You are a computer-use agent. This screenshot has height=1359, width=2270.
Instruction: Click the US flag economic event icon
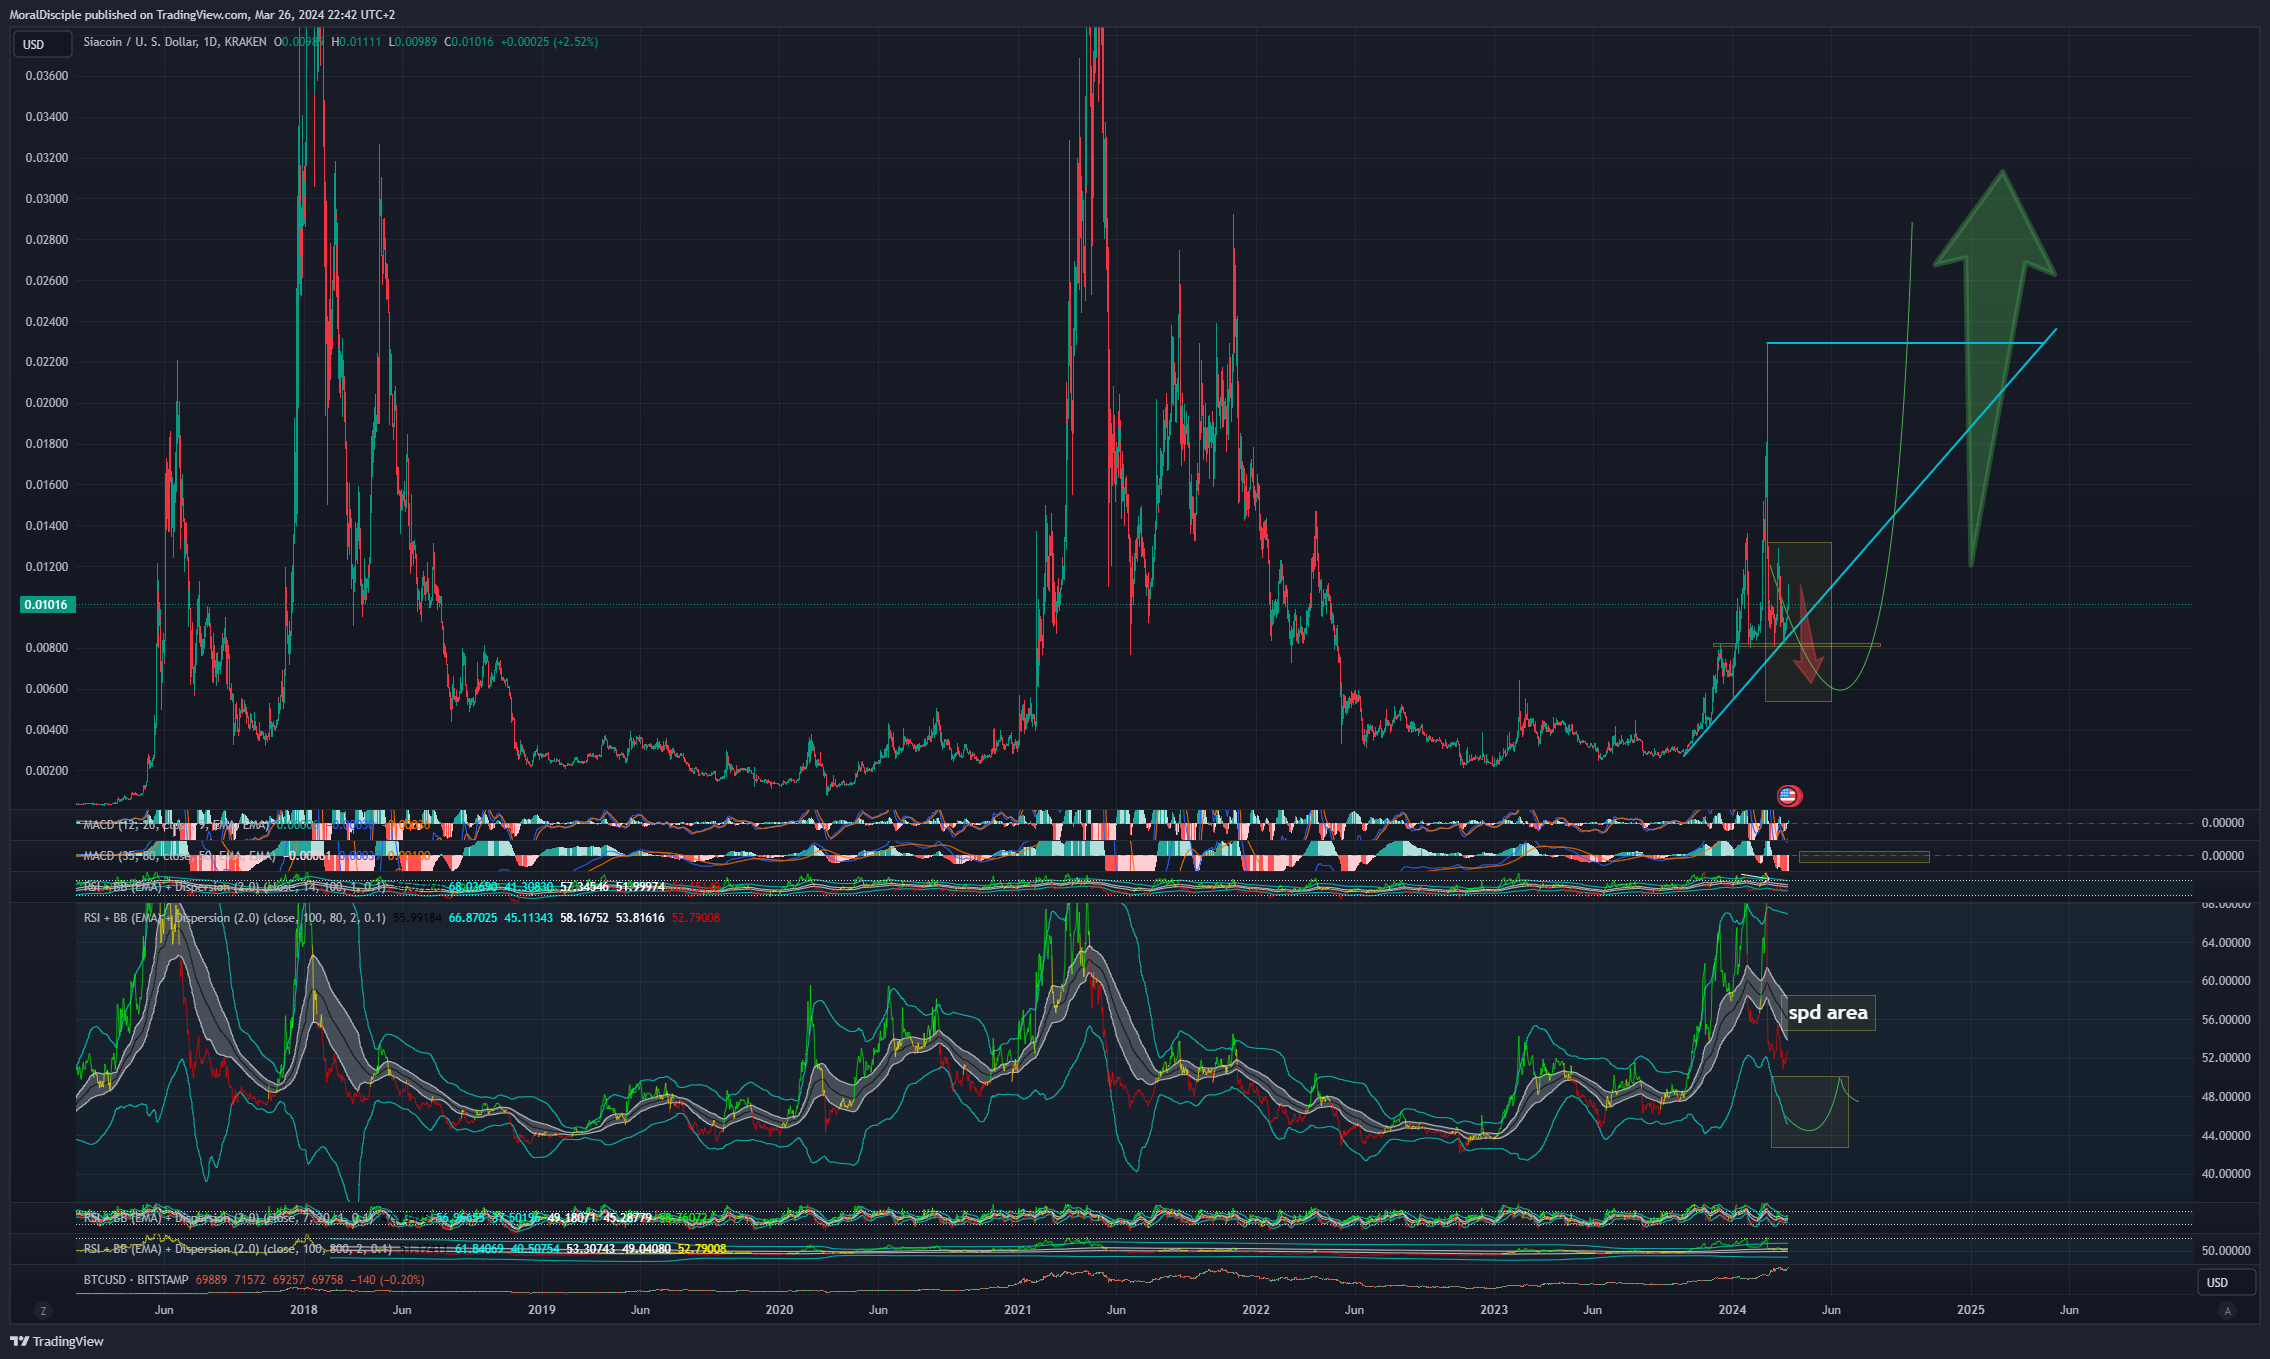coord(1789,796)
